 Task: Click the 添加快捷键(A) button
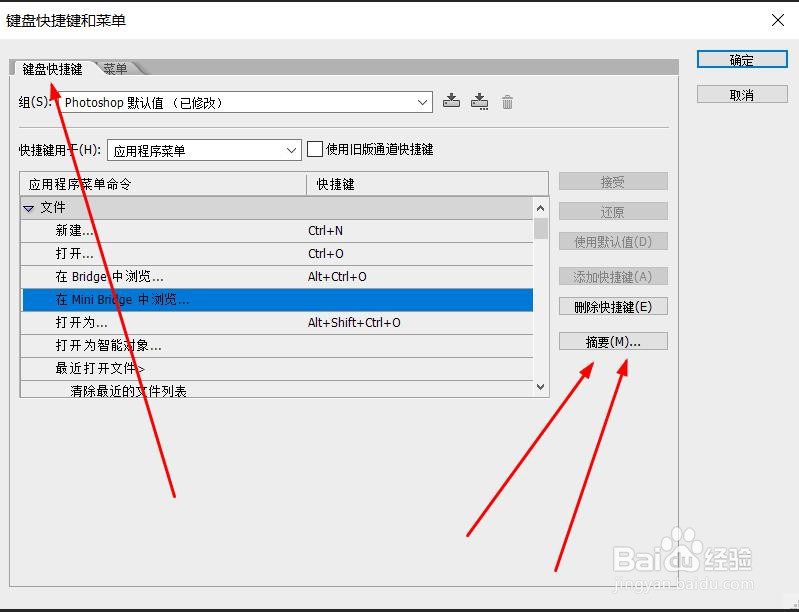613,277
